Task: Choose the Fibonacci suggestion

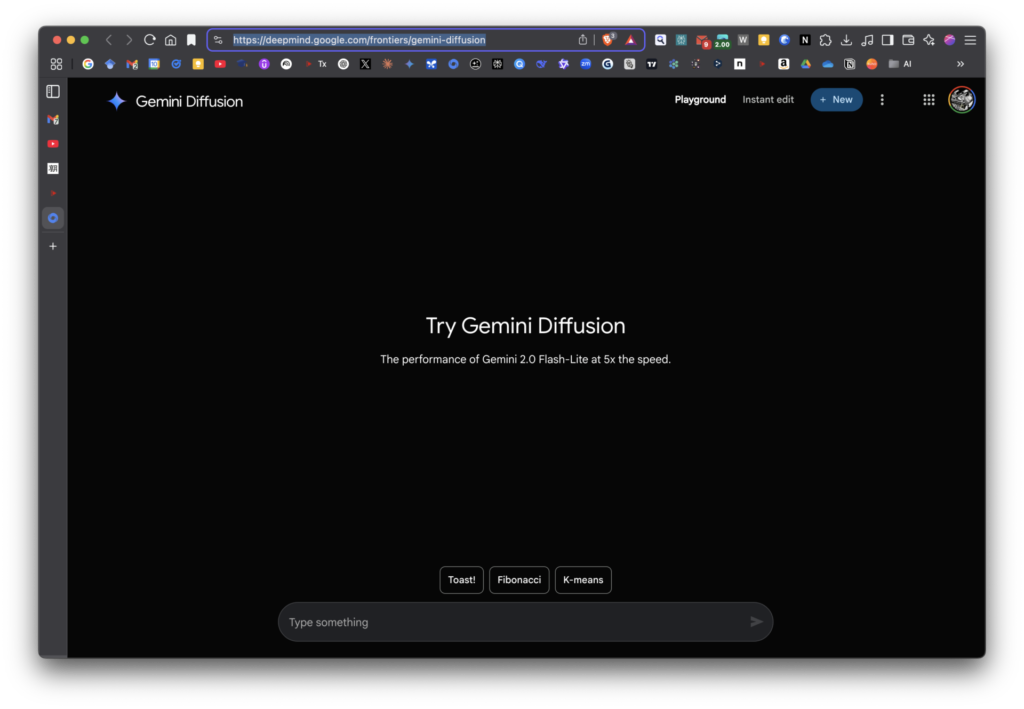Action: point(519,580)
